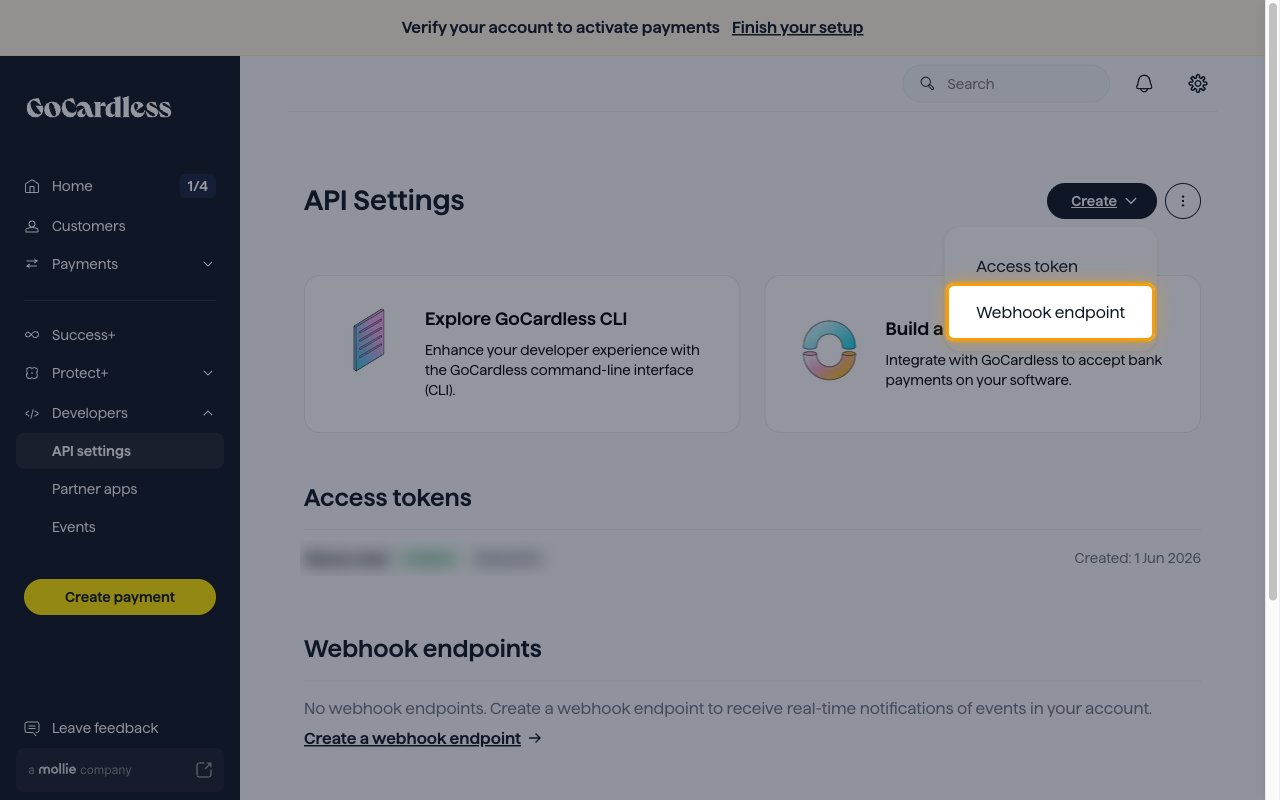
Task: Collapse the Developers sidebar chevron
Action: pos(208,413)
